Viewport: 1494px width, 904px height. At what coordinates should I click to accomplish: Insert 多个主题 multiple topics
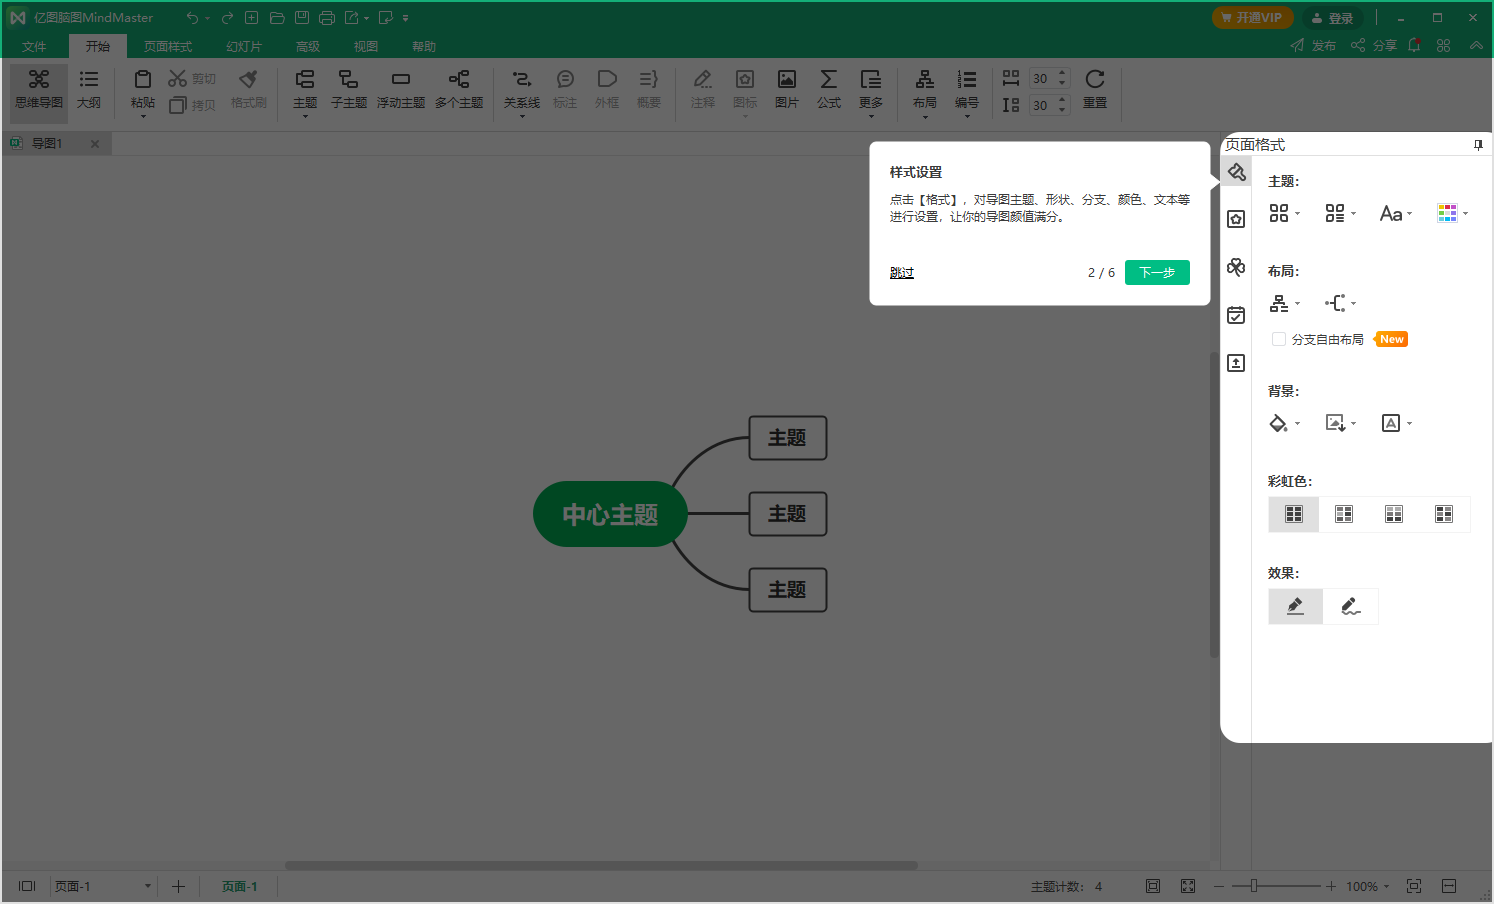point(459,90)
